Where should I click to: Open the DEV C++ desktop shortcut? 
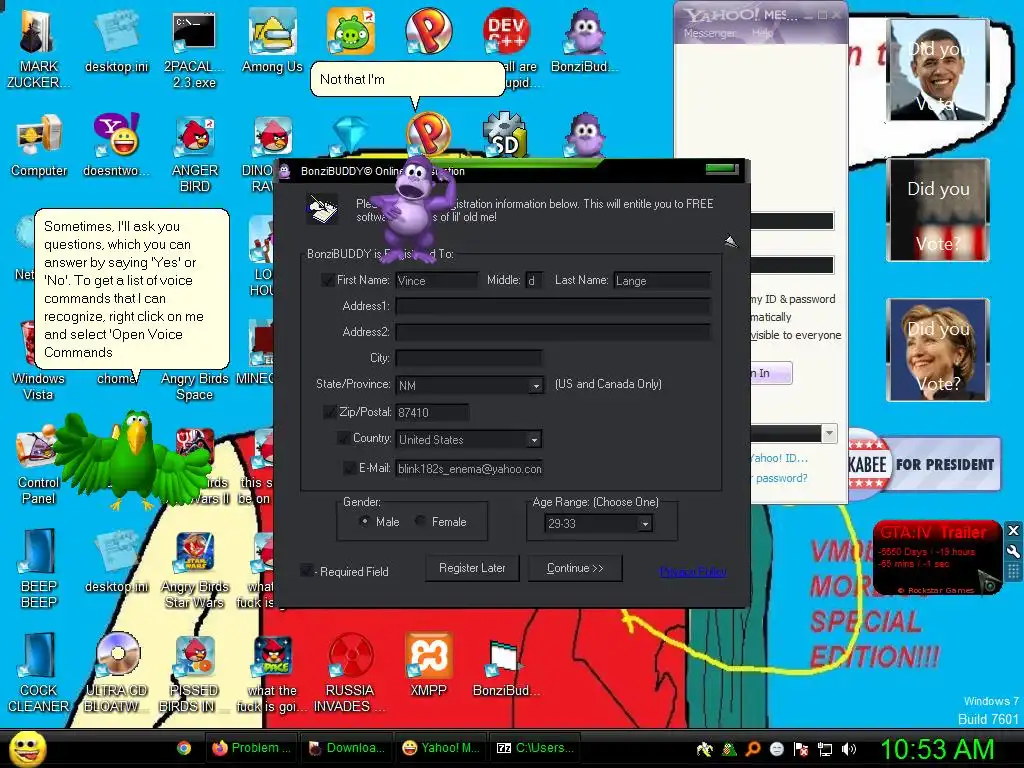(506, 31)
